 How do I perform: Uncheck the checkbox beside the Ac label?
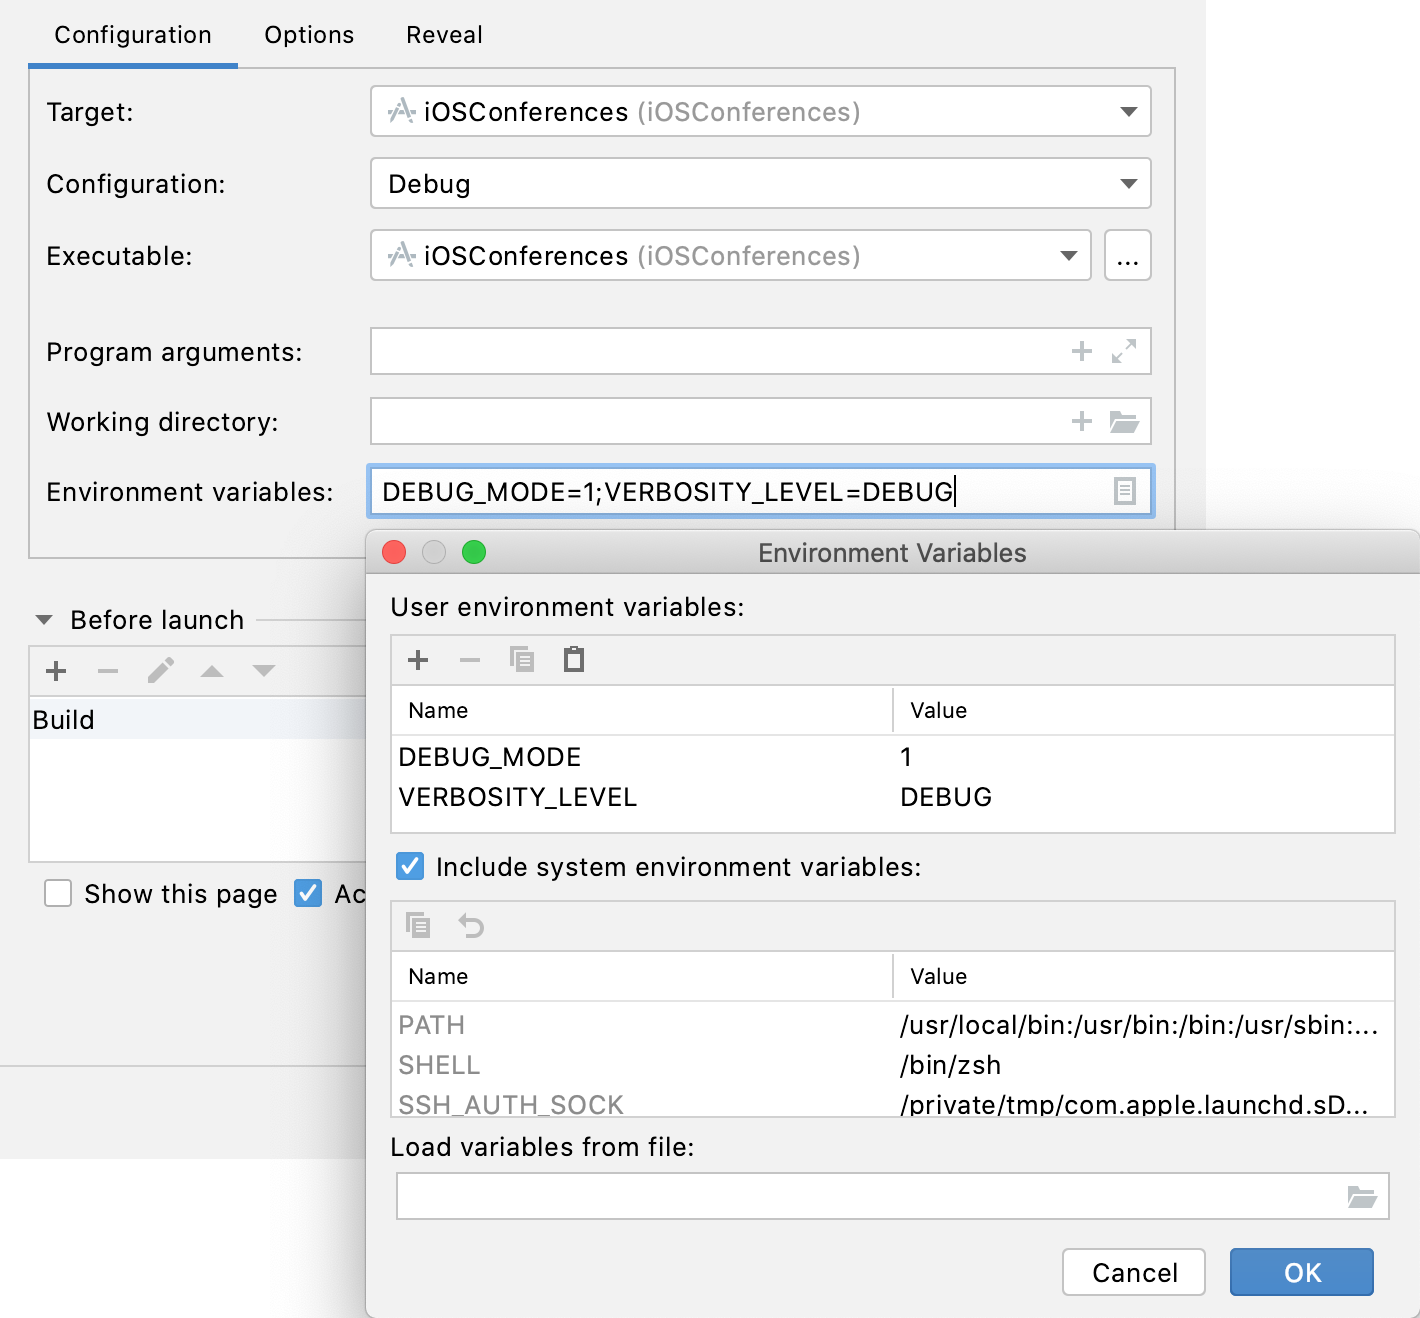308,893
